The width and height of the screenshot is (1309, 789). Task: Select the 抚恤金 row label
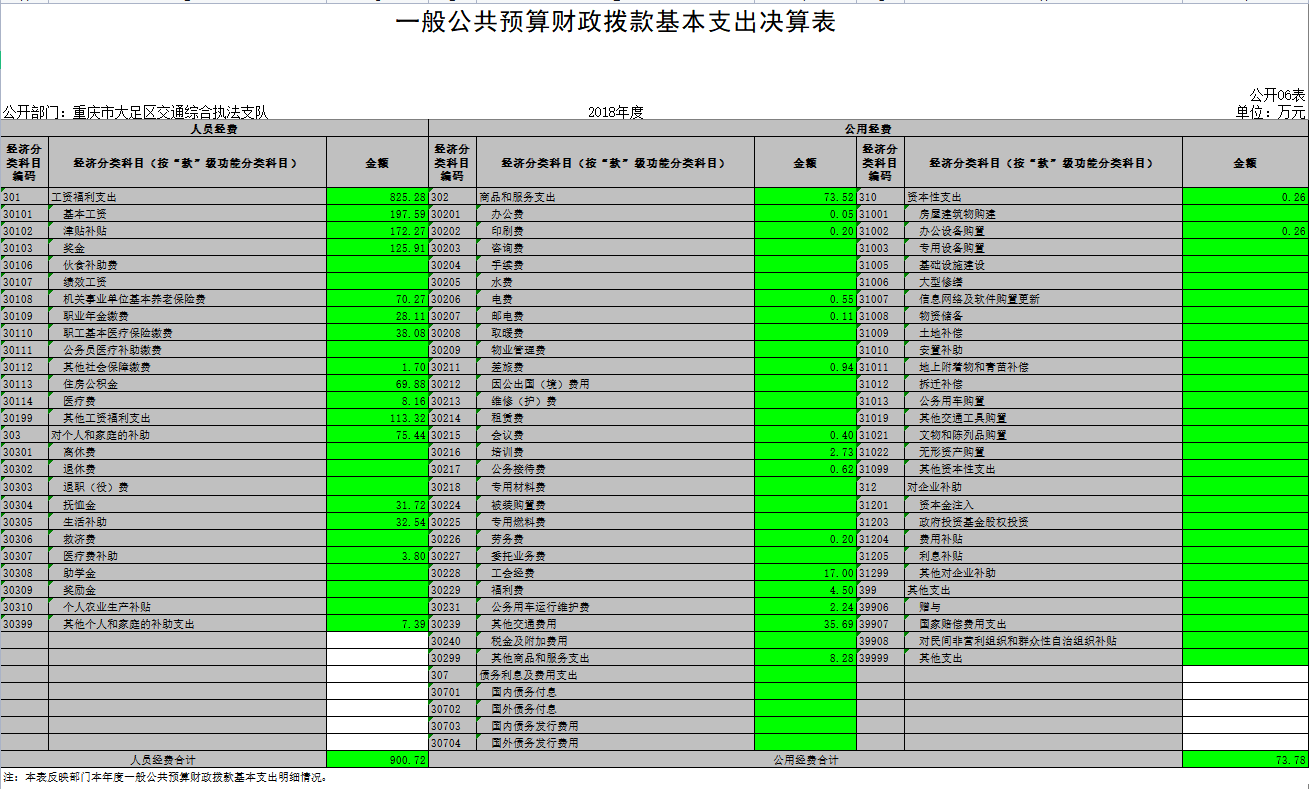(187, 505)
